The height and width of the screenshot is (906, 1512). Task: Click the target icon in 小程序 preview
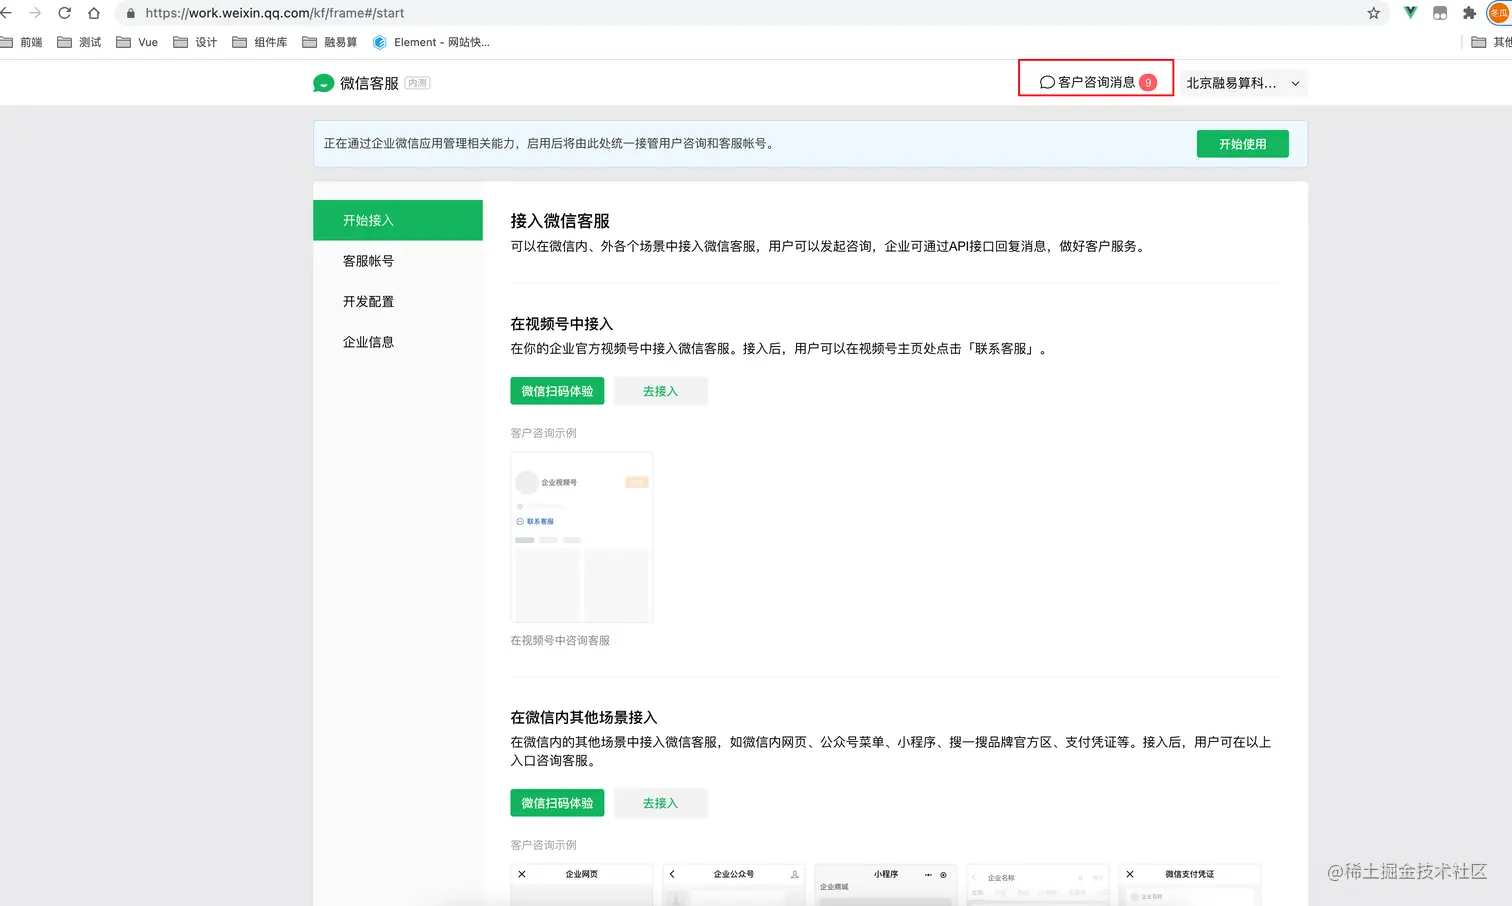(x=943, y=874)
